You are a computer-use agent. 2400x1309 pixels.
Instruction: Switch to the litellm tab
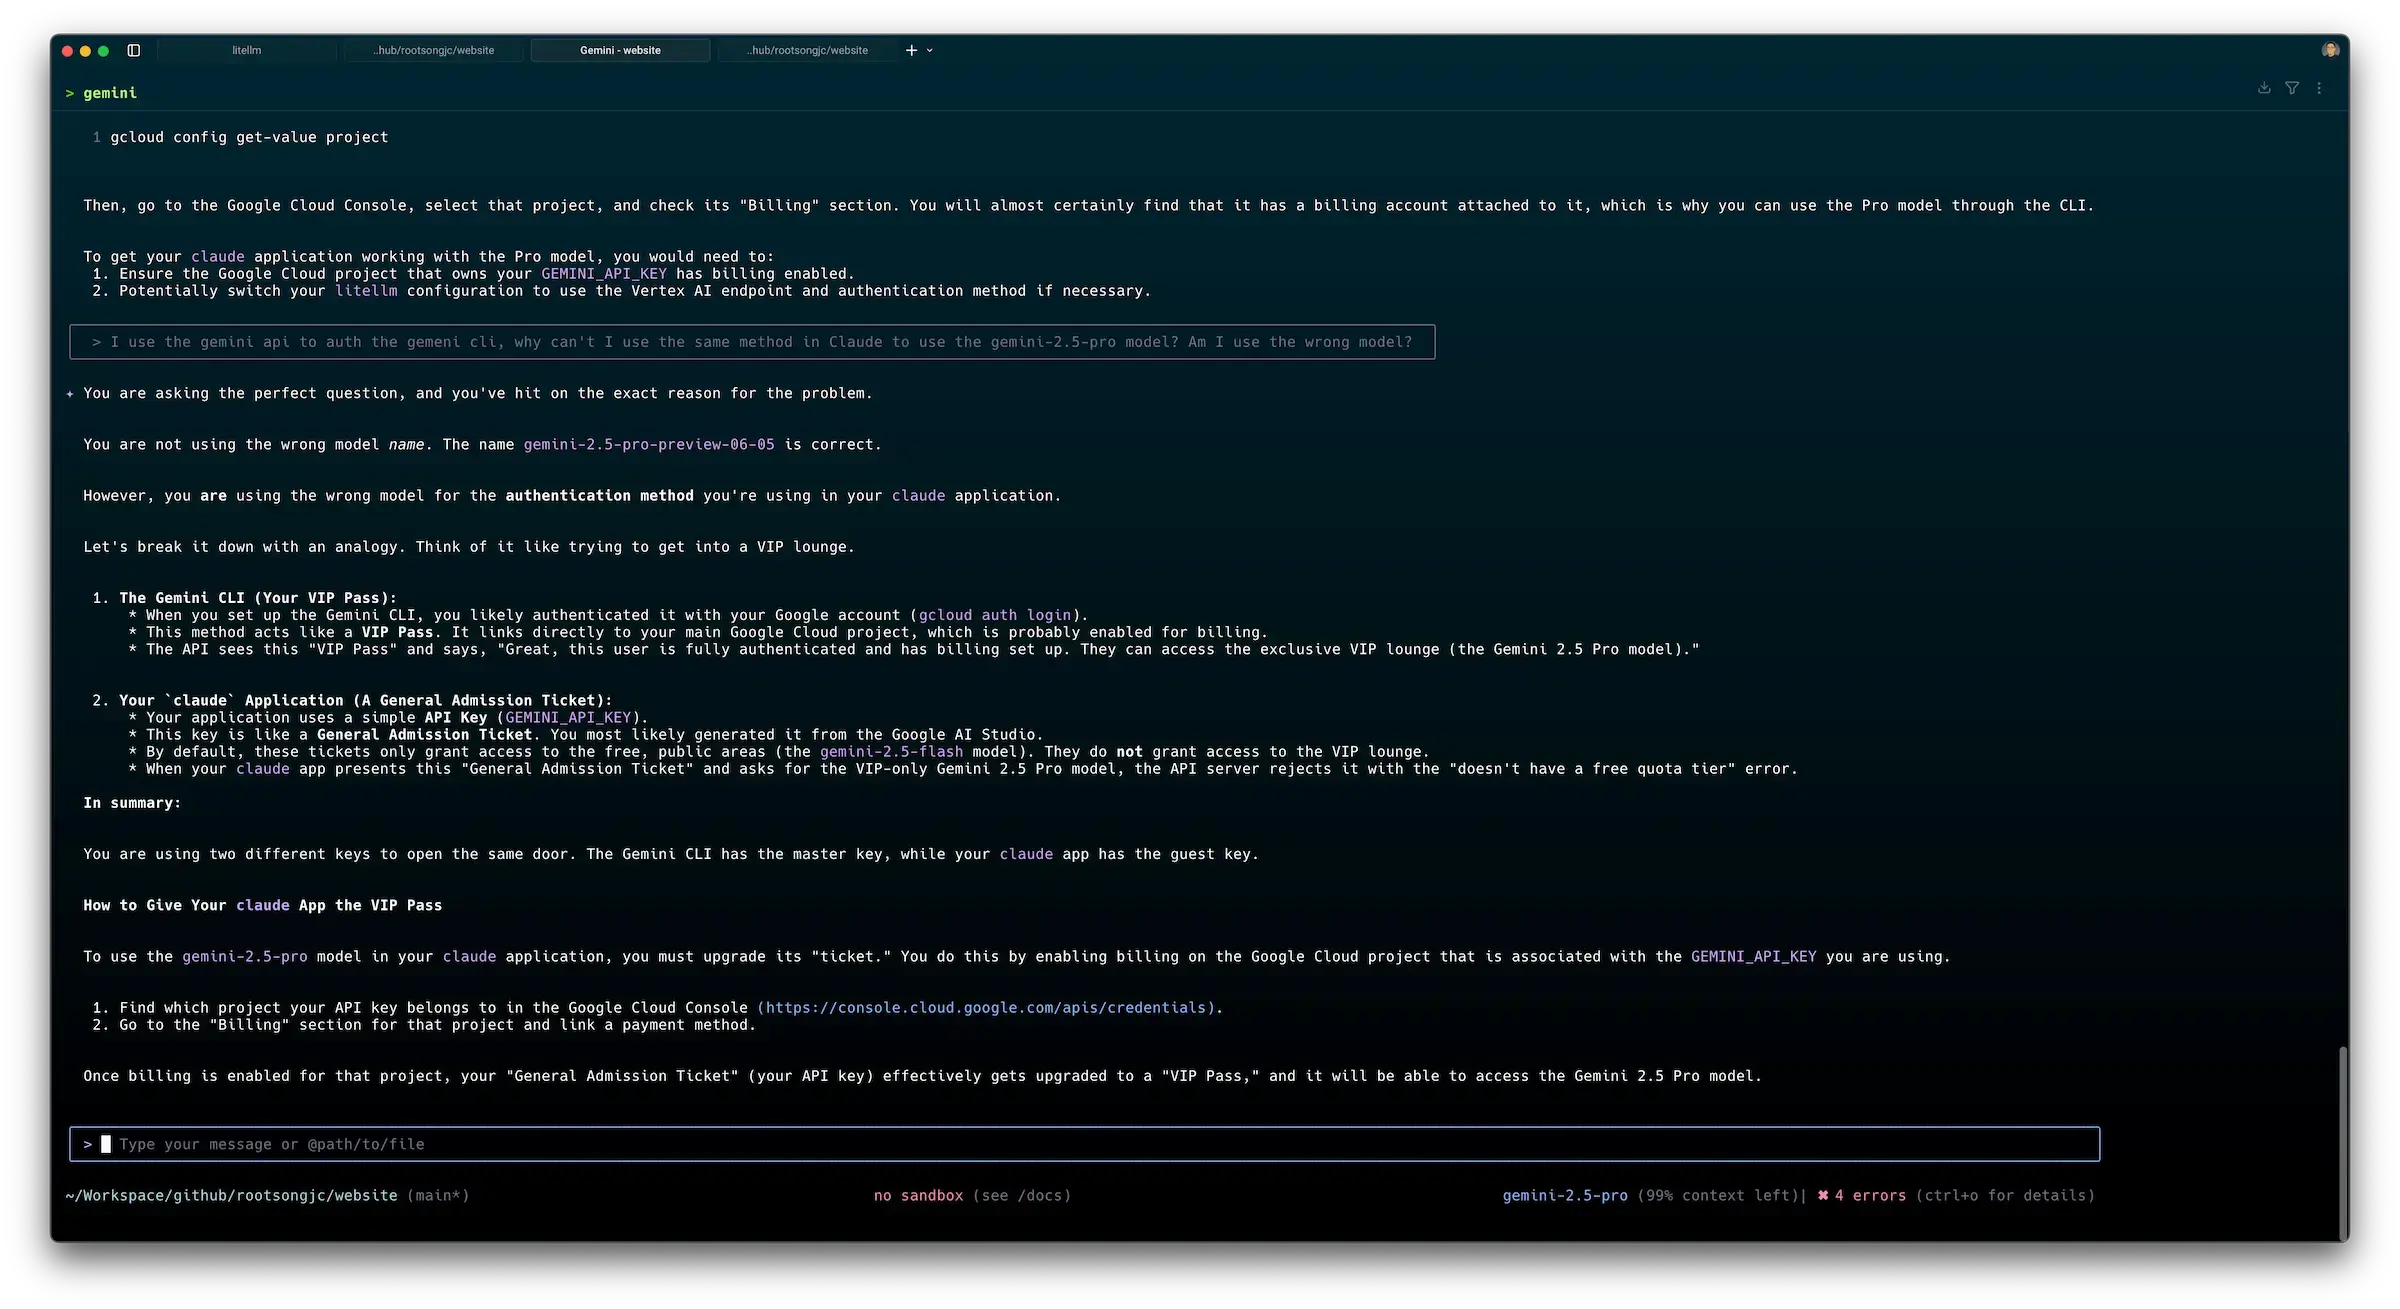coord(246,50)
